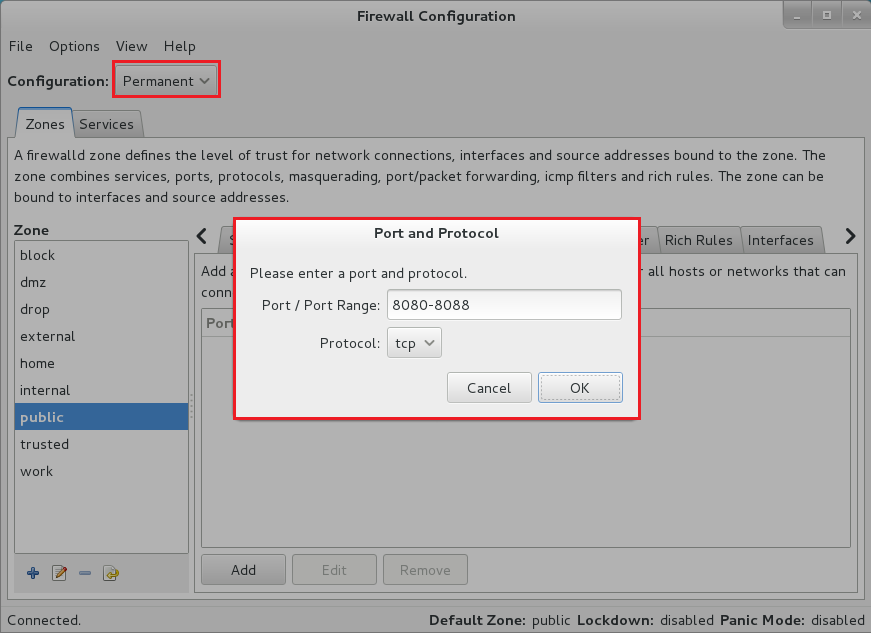The image size is (871, 633).
Task: Select the dmz zone in the list
Action: [x=33, y=282]
